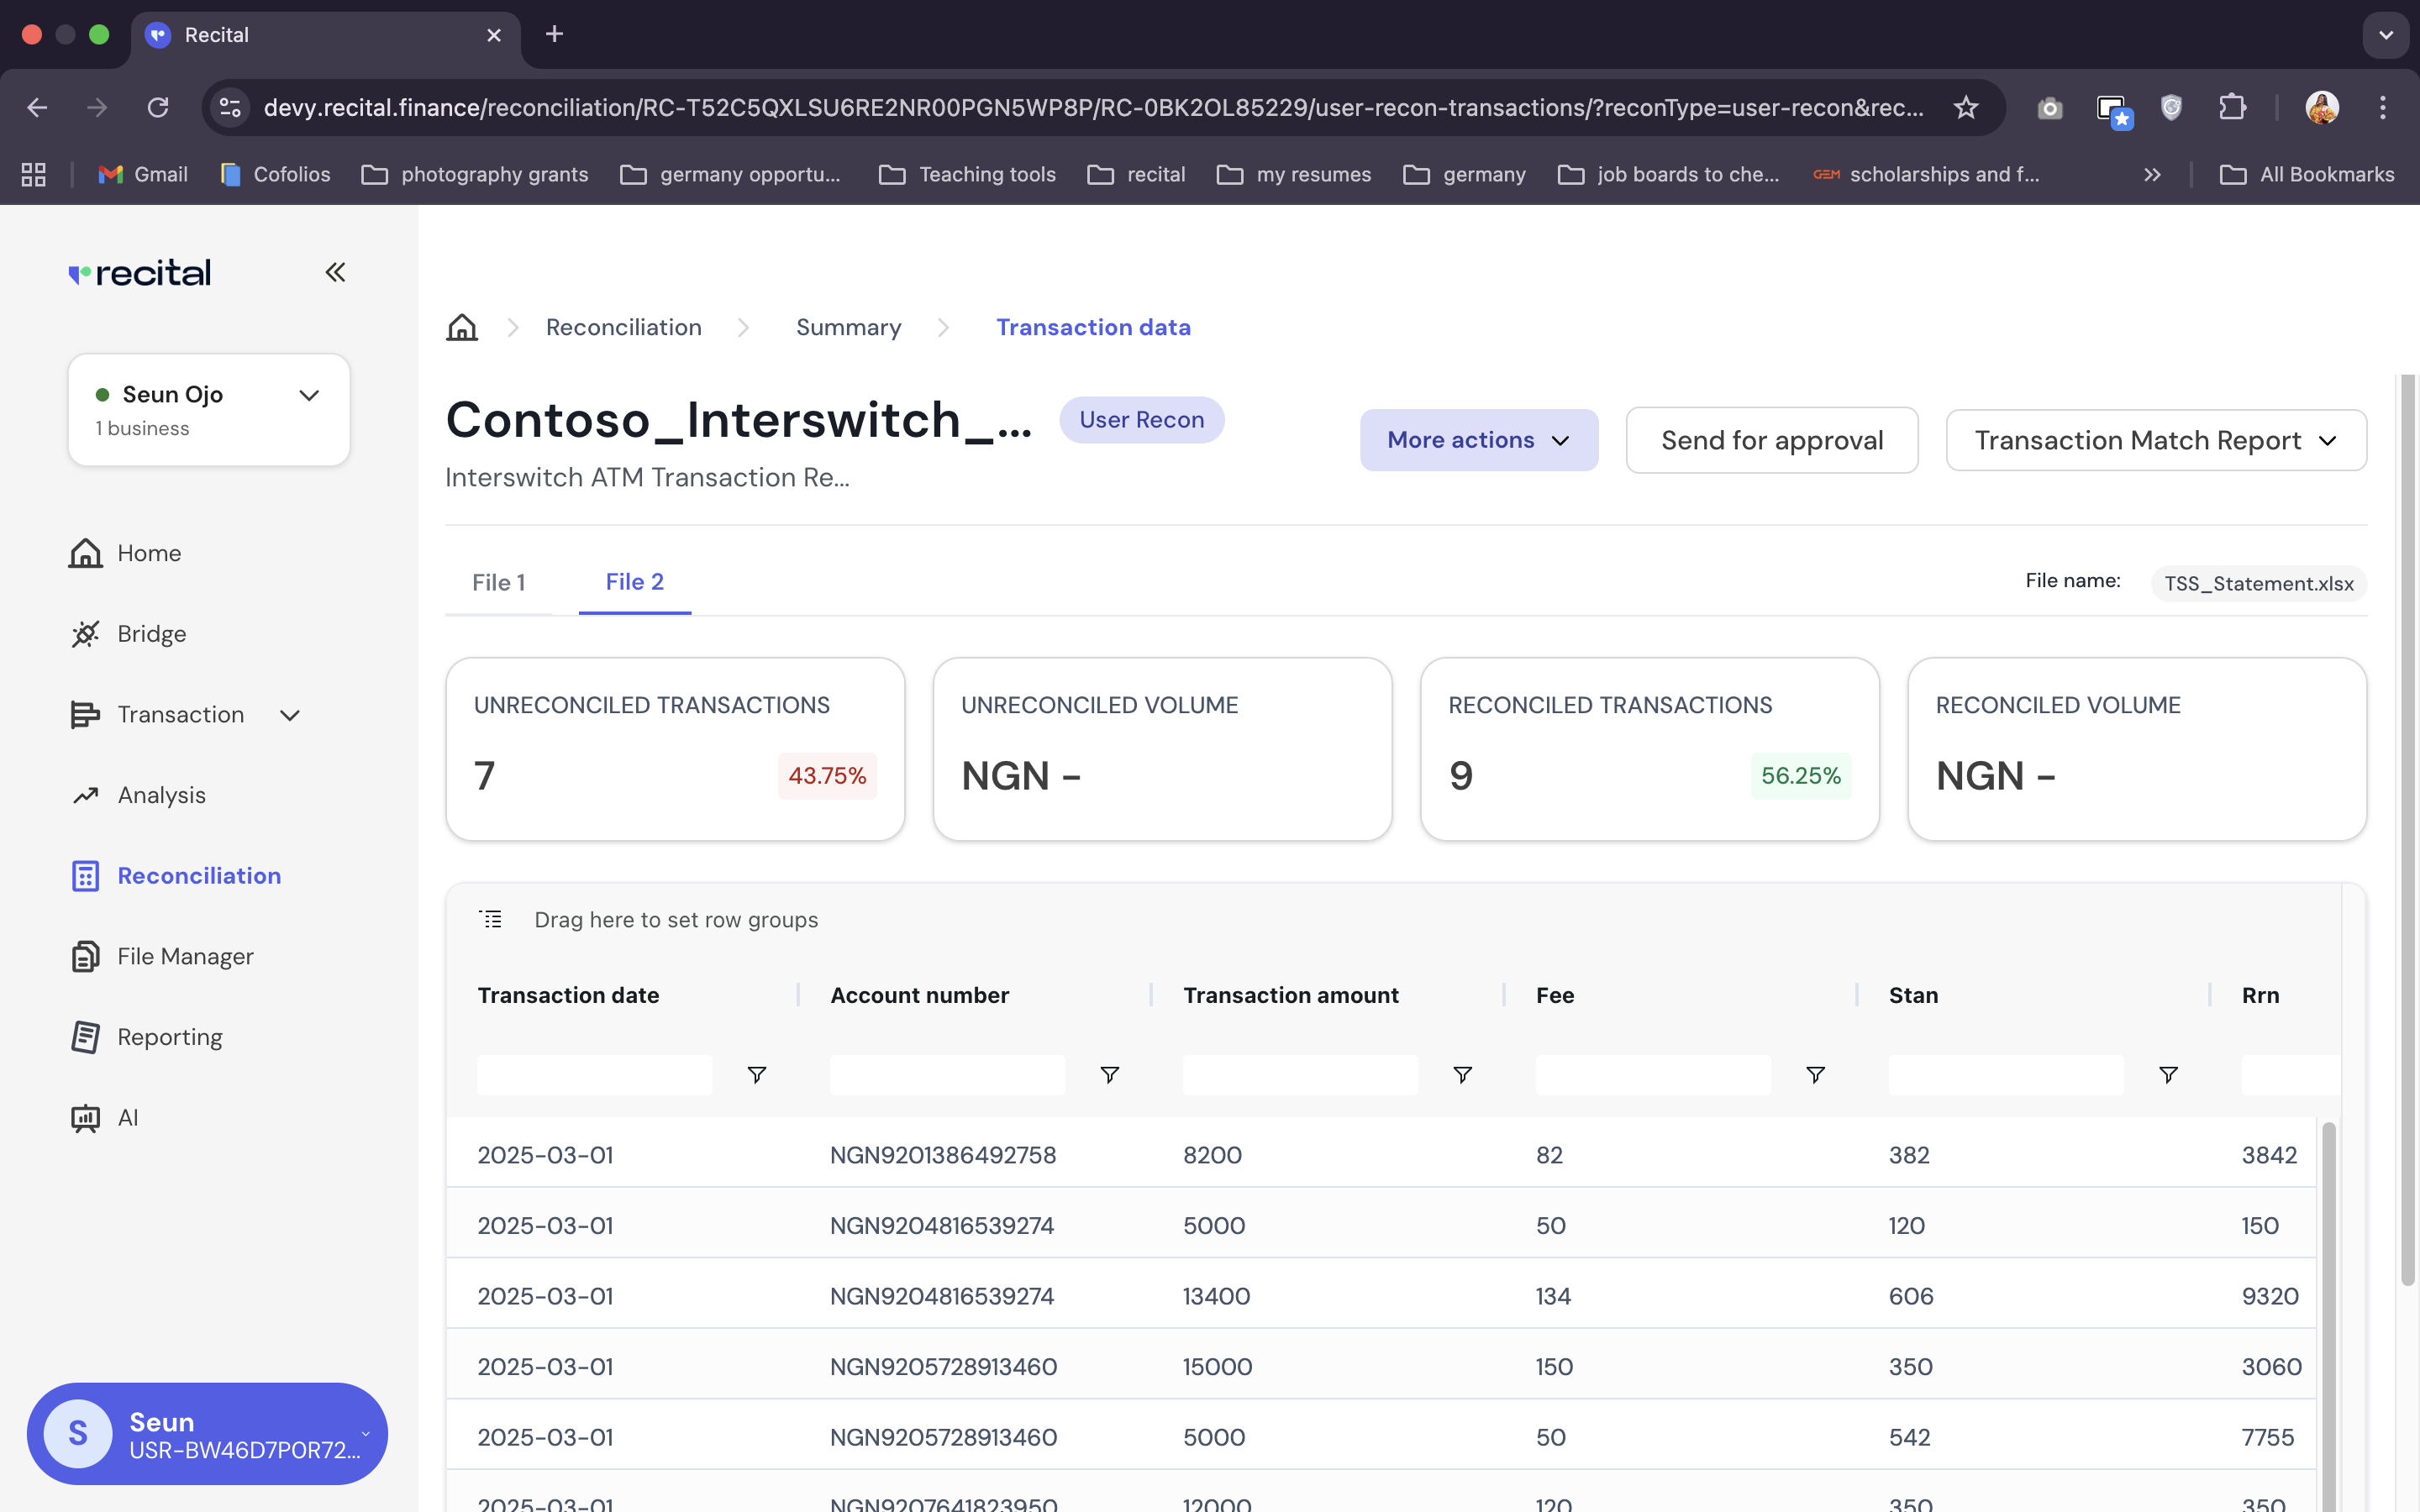Bookmark this page with star icon

point(1965,107)
